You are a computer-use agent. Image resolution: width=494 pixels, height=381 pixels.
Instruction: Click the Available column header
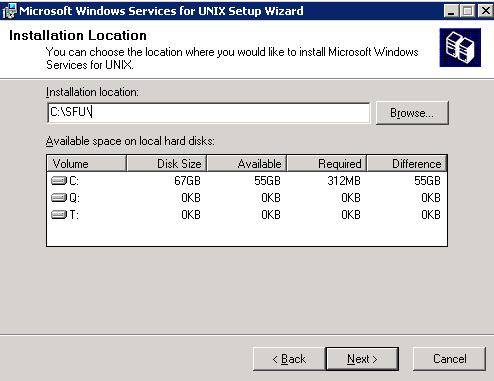click(247, 163)
